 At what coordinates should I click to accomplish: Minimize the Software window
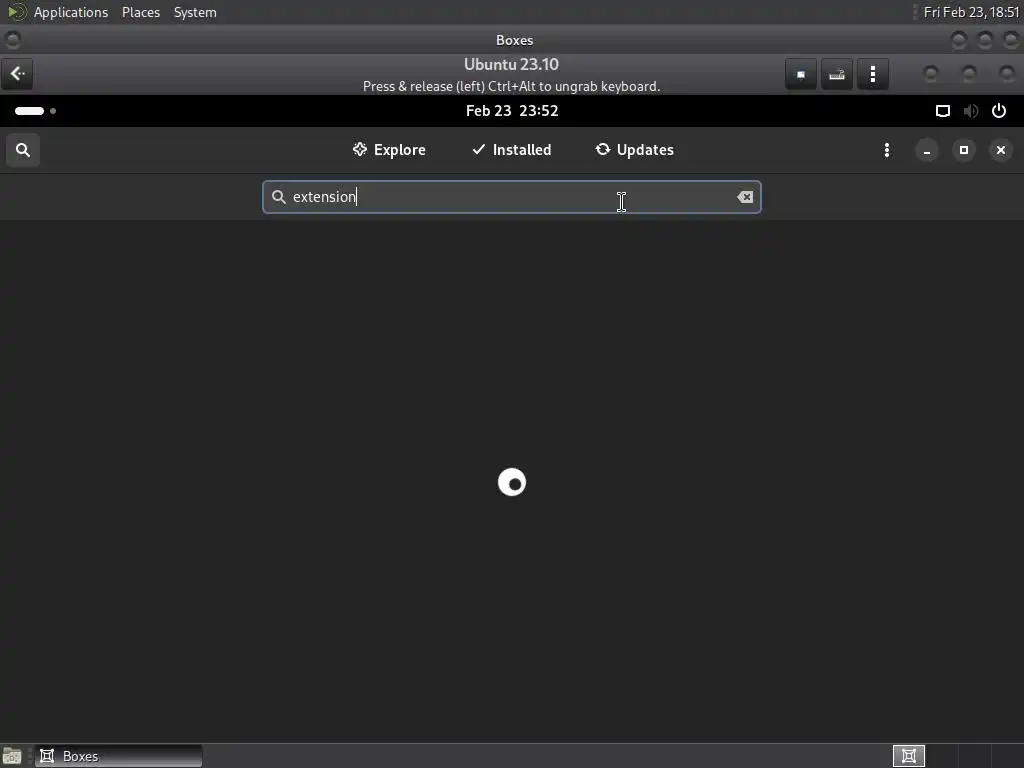927,150
